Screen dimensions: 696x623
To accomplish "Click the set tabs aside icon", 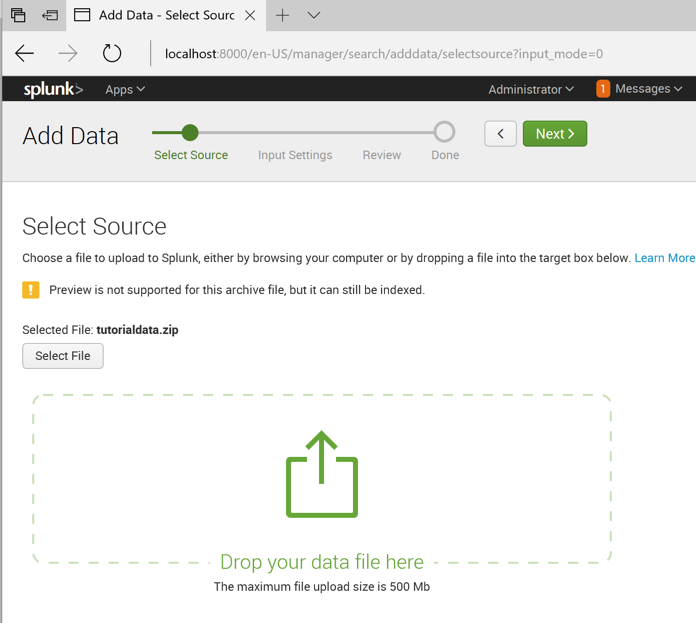I will coord(50,16).
